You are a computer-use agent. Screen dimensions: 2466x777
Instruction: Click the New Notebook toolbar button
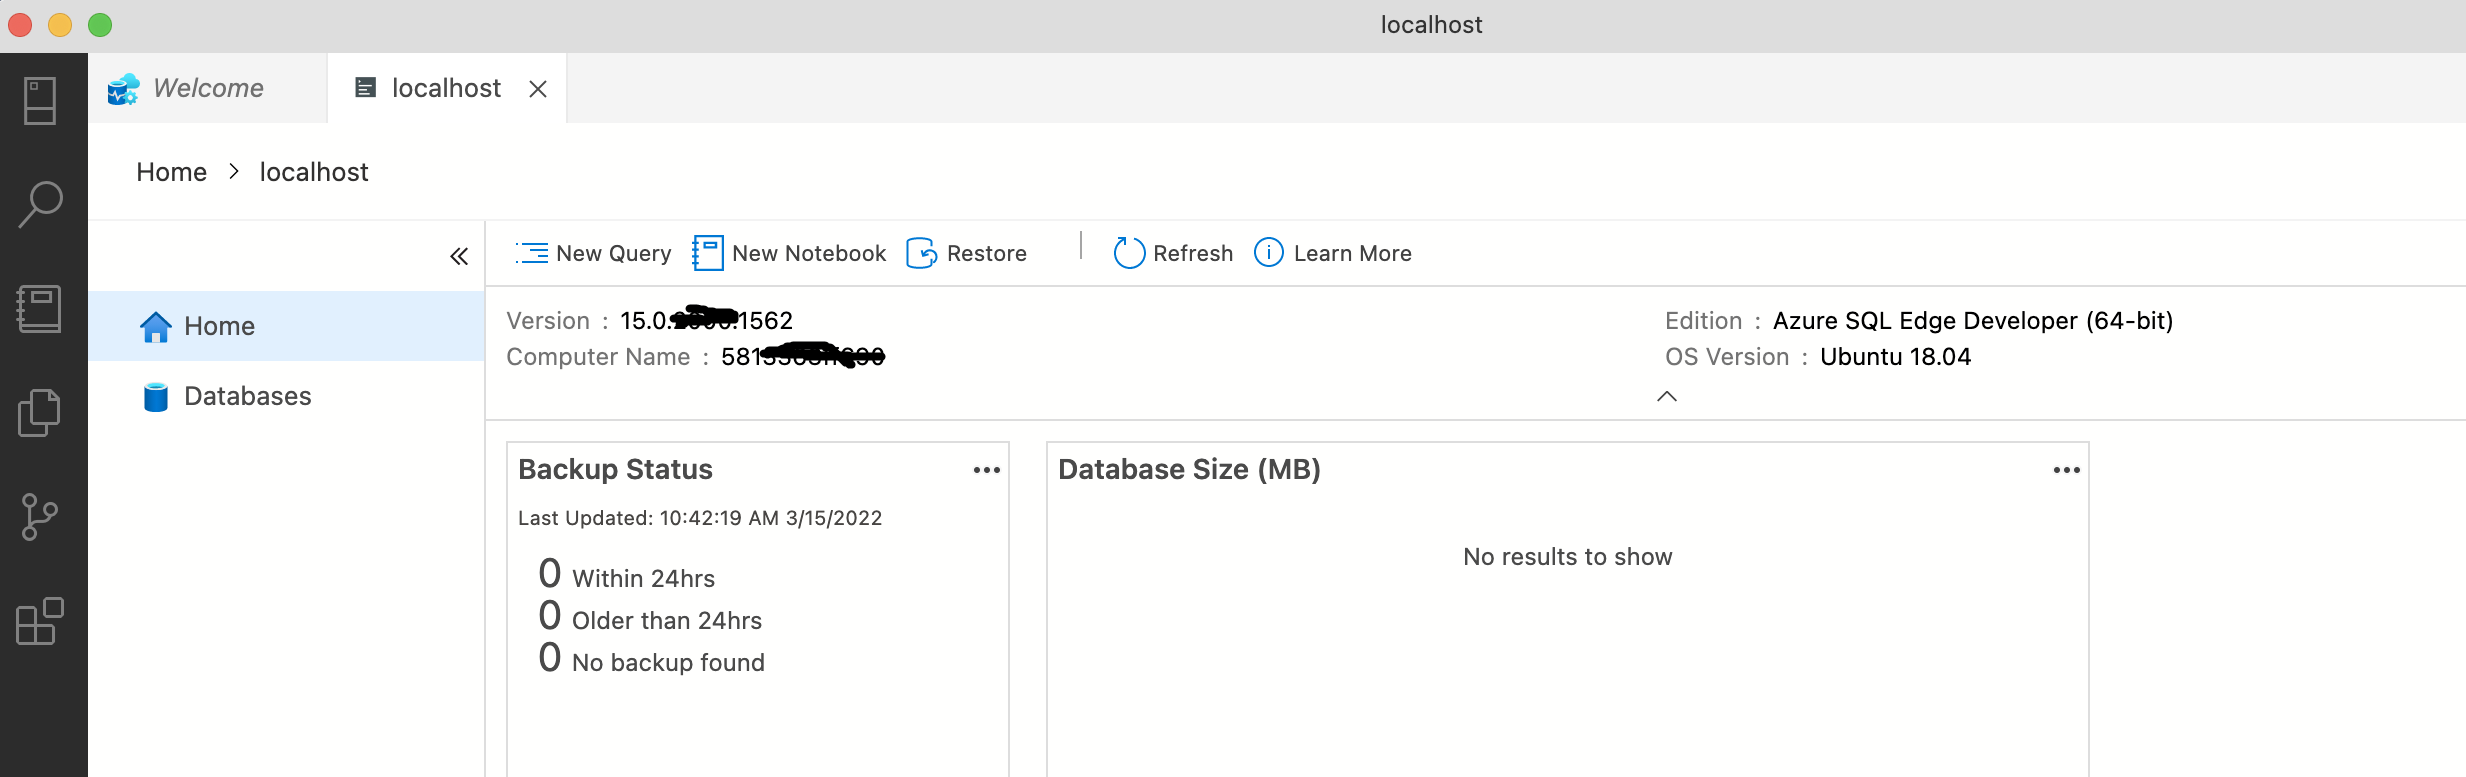tap(789, 253)
